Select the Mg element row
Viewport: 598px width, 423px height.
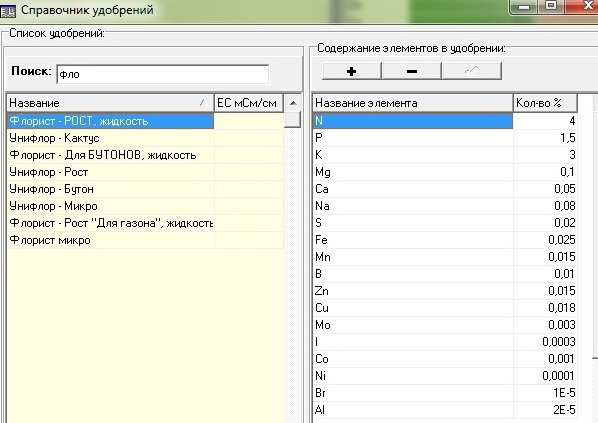click(x=445, y=172)
